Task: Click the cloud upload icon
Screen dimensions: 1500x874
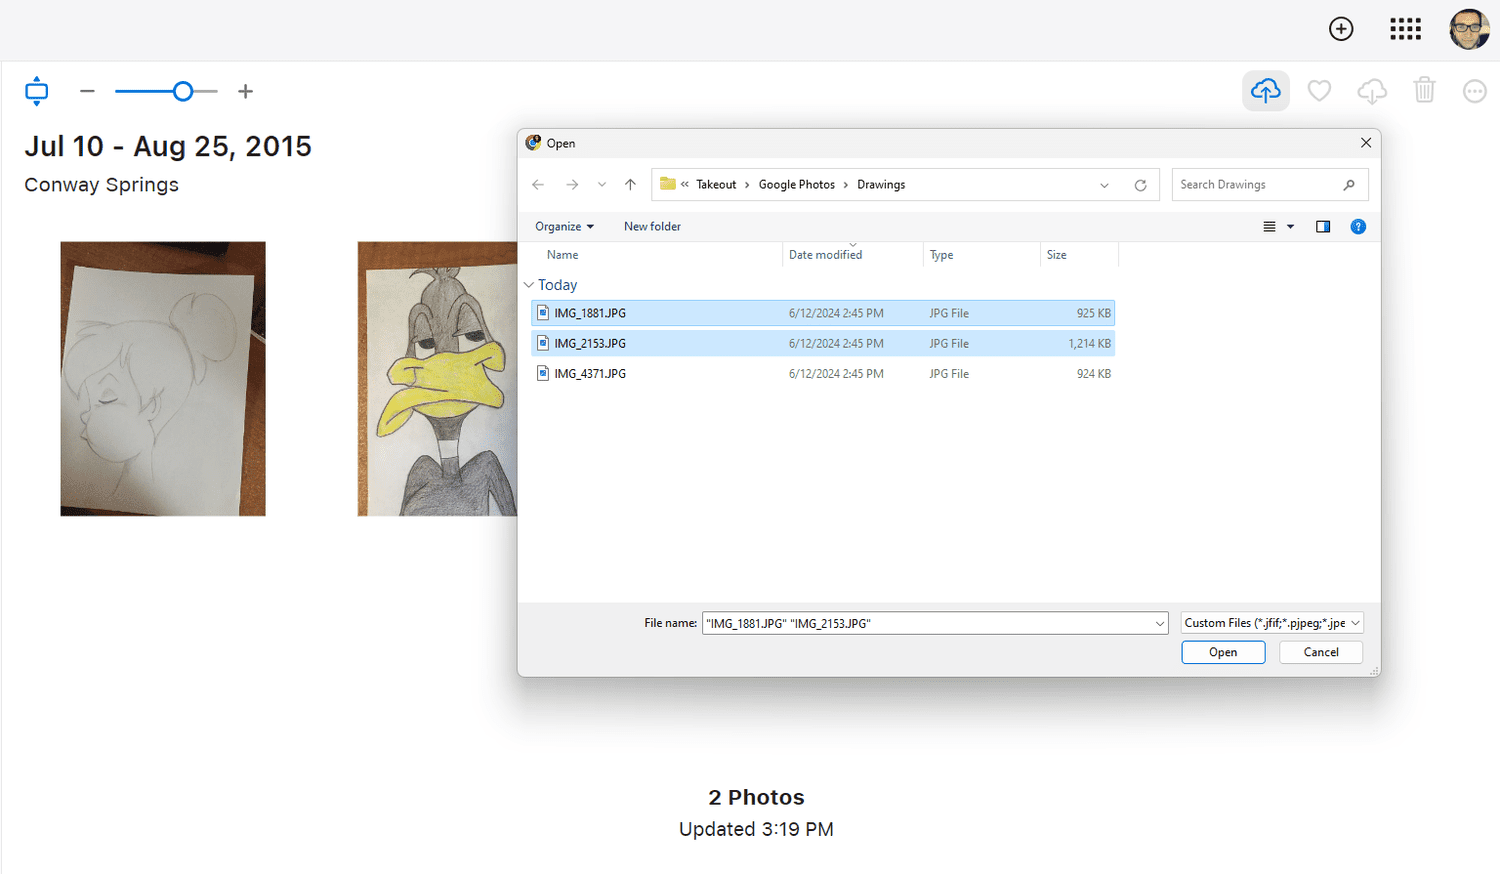Action: coord(1265,91)
